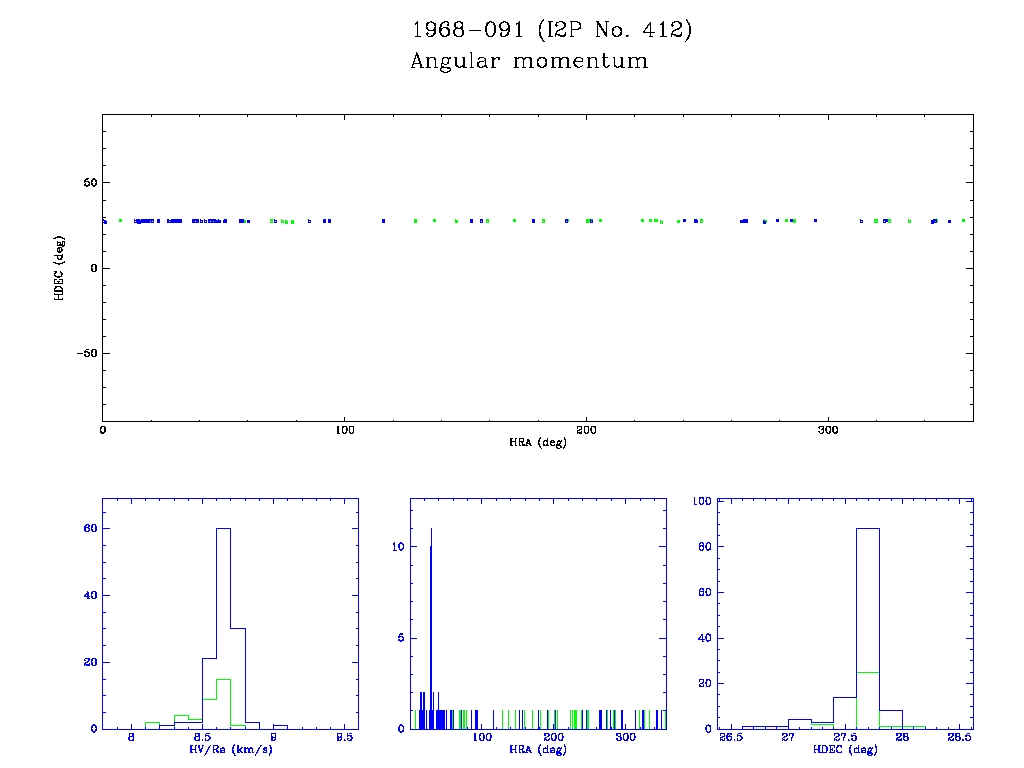The height and width of the screenshot is (768, 1024).
Task: Click the "300" tick label on scatter plot x-axis
Action: tap(827, 430)
